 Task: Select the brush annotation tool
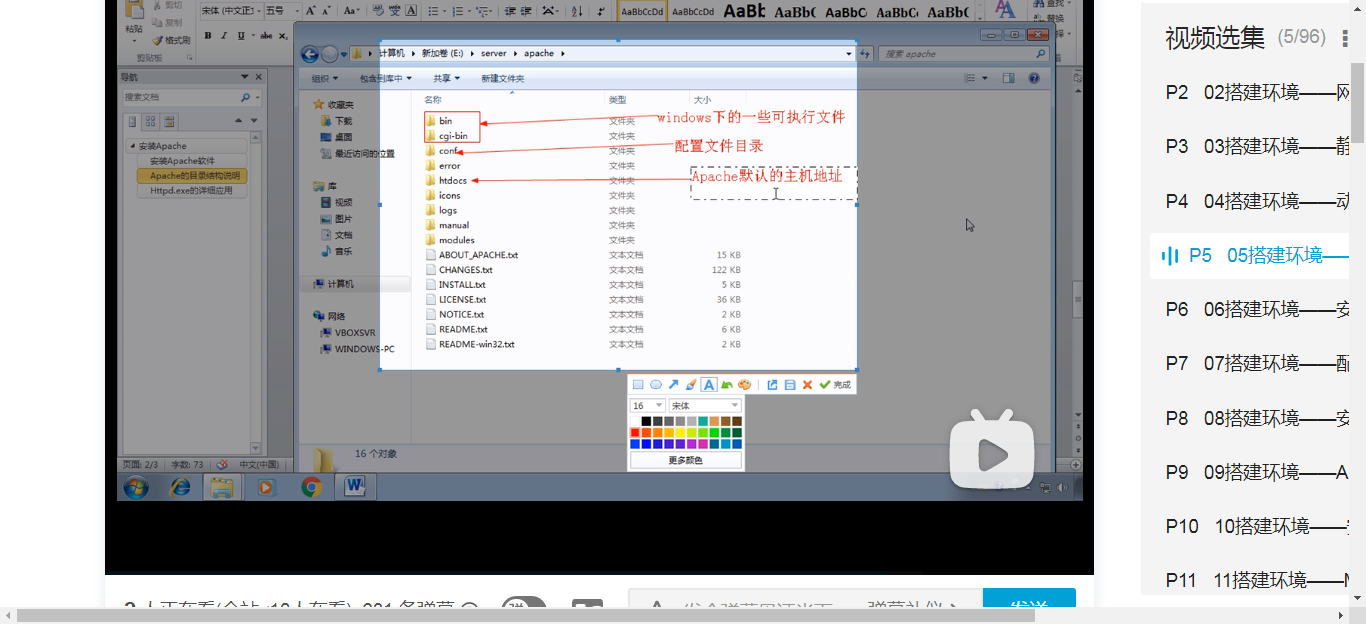click(691, 385)
